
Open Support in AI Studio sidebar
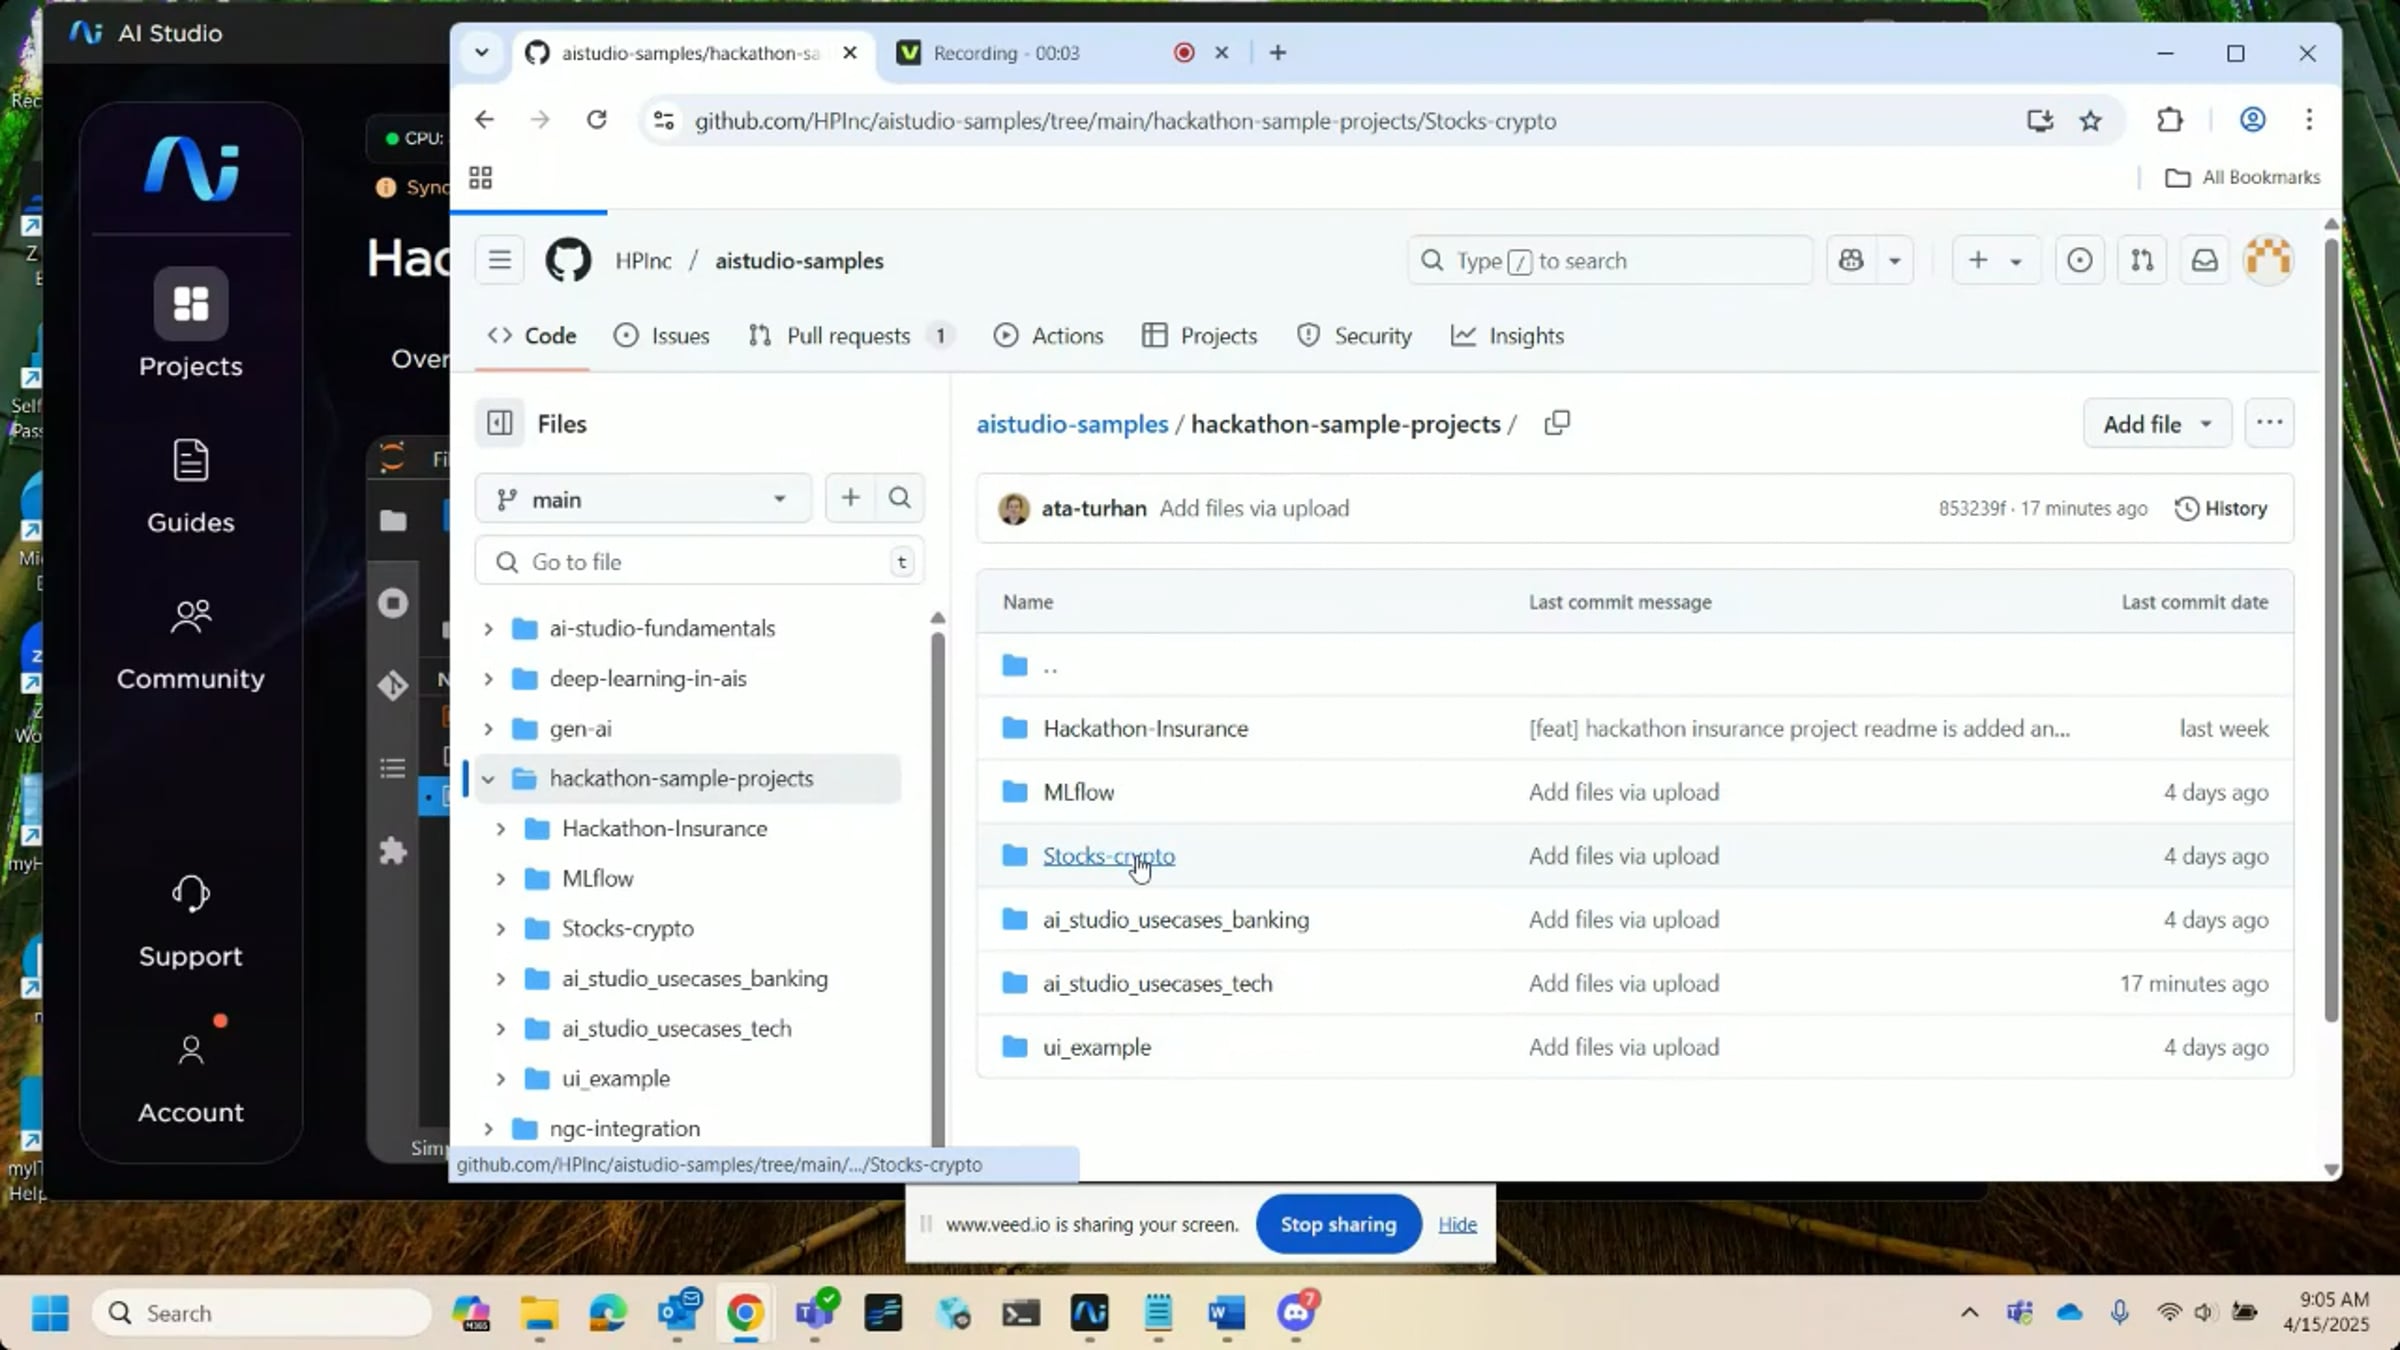(x=191, y=921)
